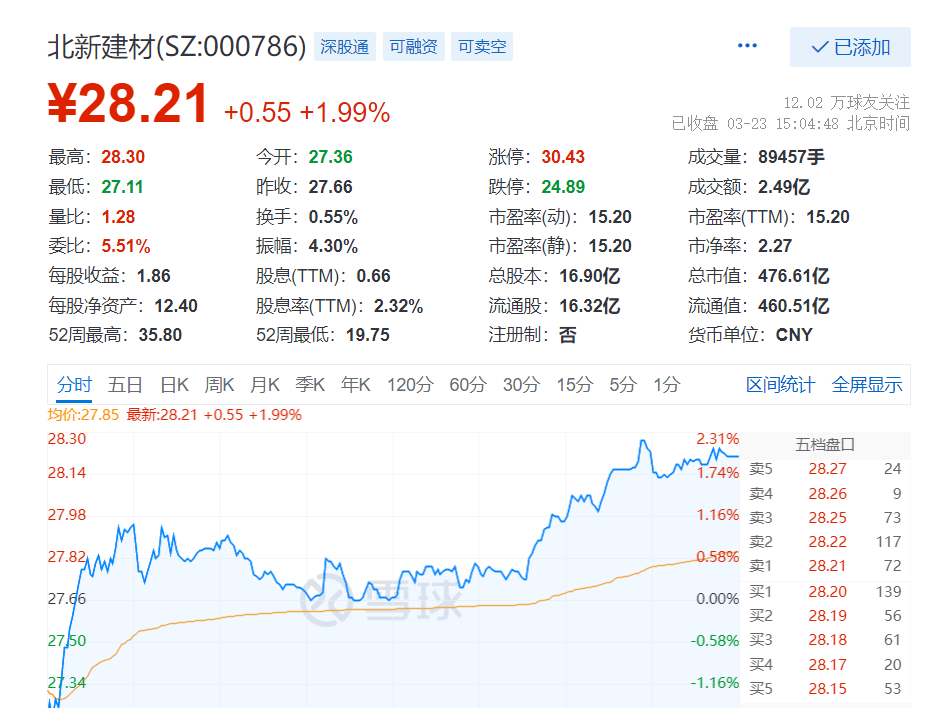Click the 换手 value 0.55%
925x708 pixels.
coord(333,217)
